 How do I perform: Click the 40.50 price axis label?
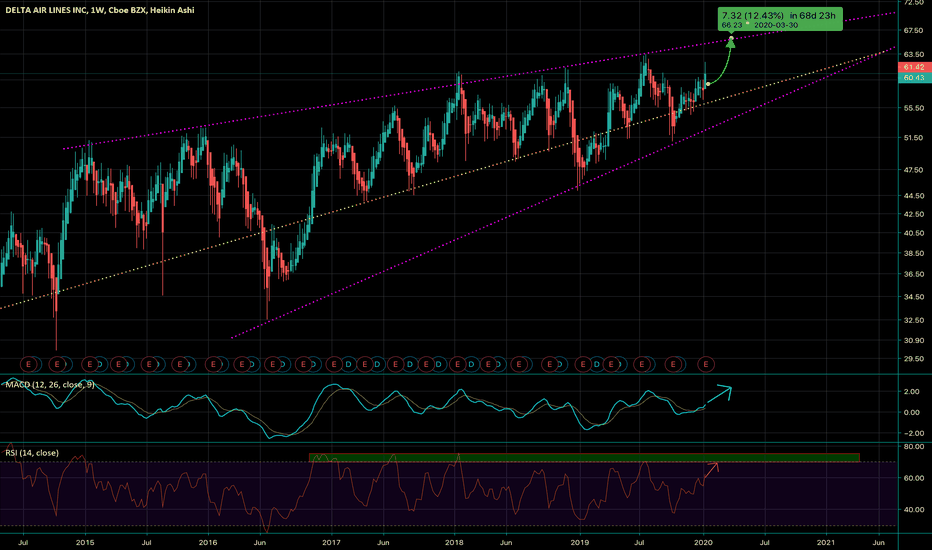pos(914,233)
